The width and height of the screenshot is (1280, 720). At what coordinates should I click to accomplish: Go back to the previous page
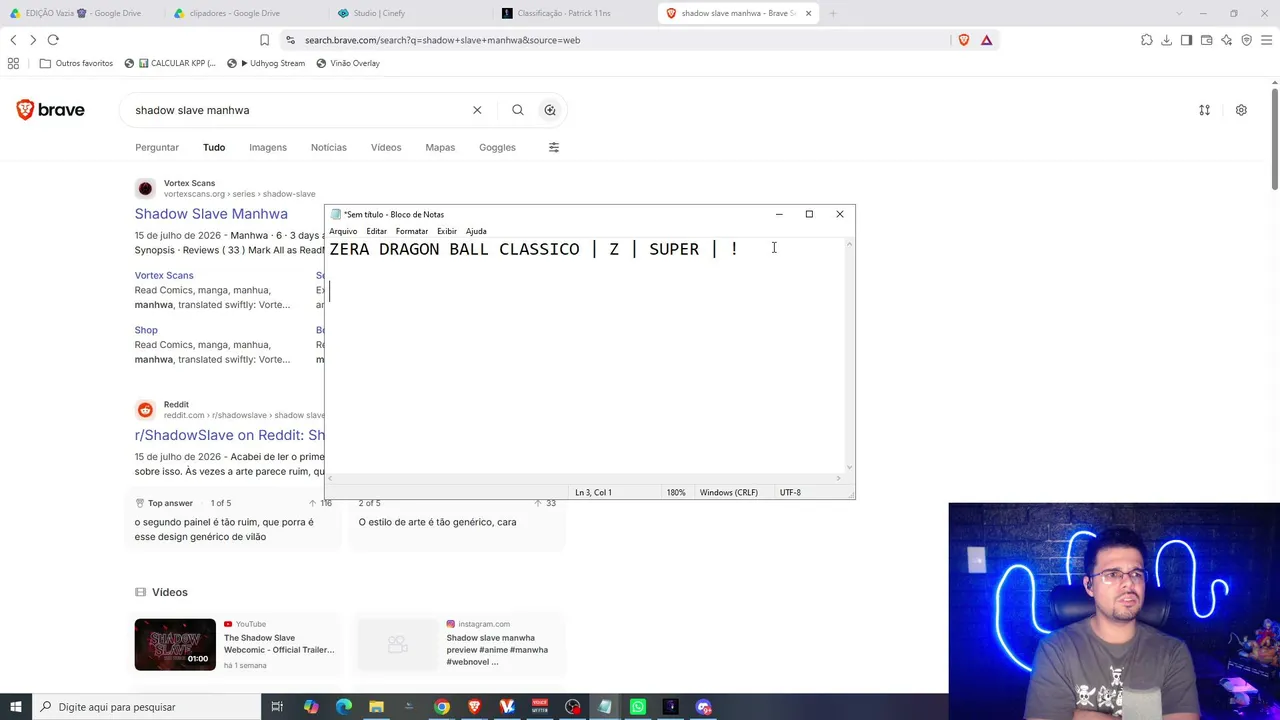[13, 40]
